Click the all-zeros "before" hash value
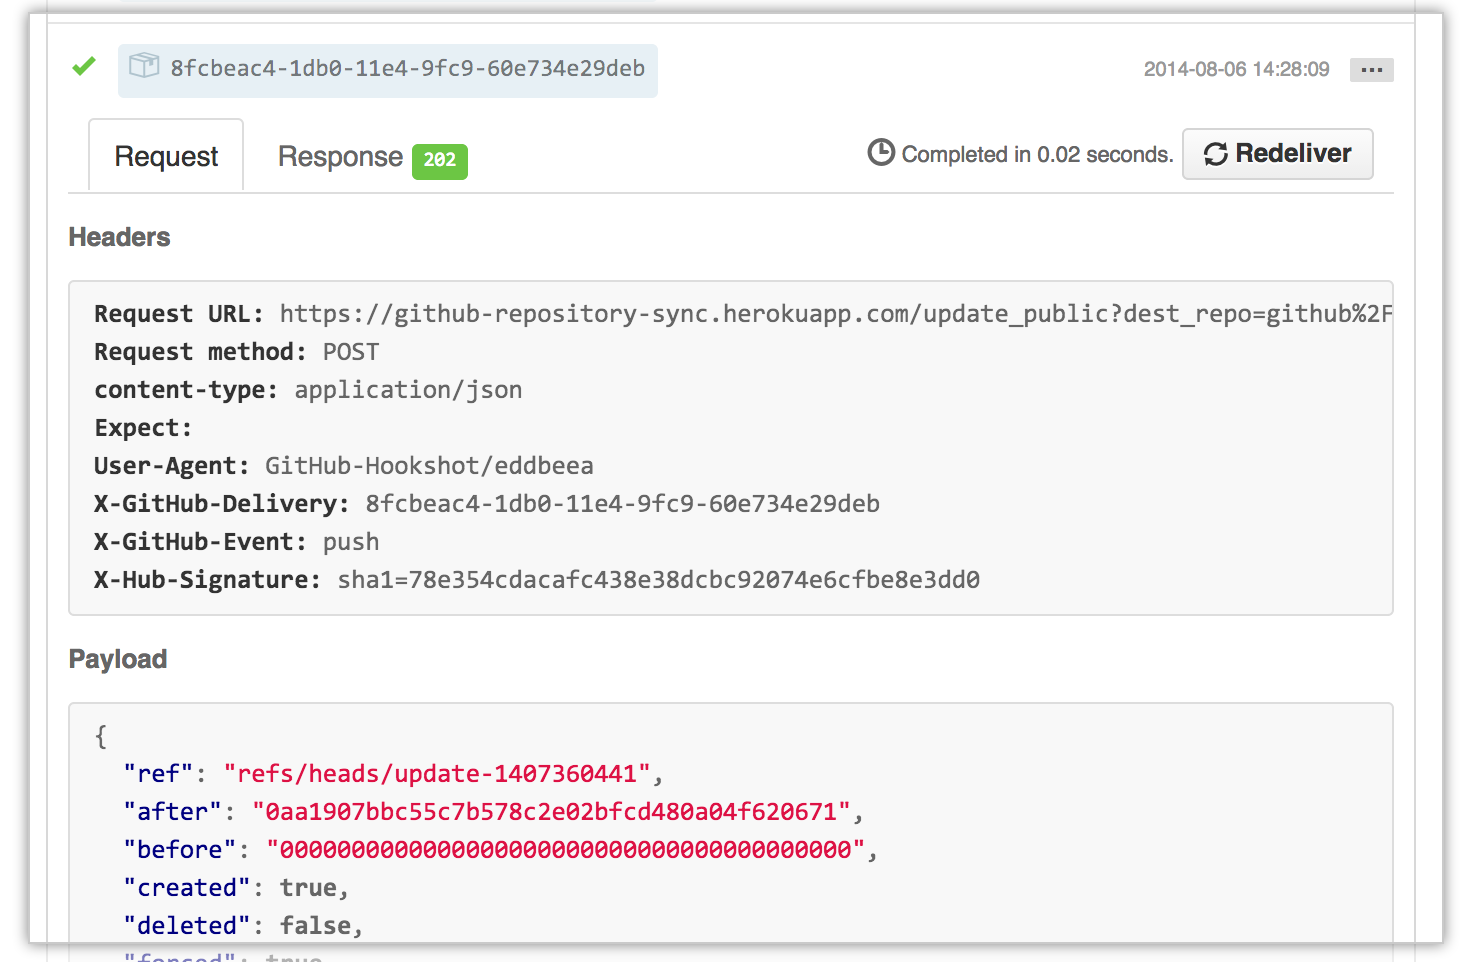Screen dimensions: 1472x962 coord(565,850)
